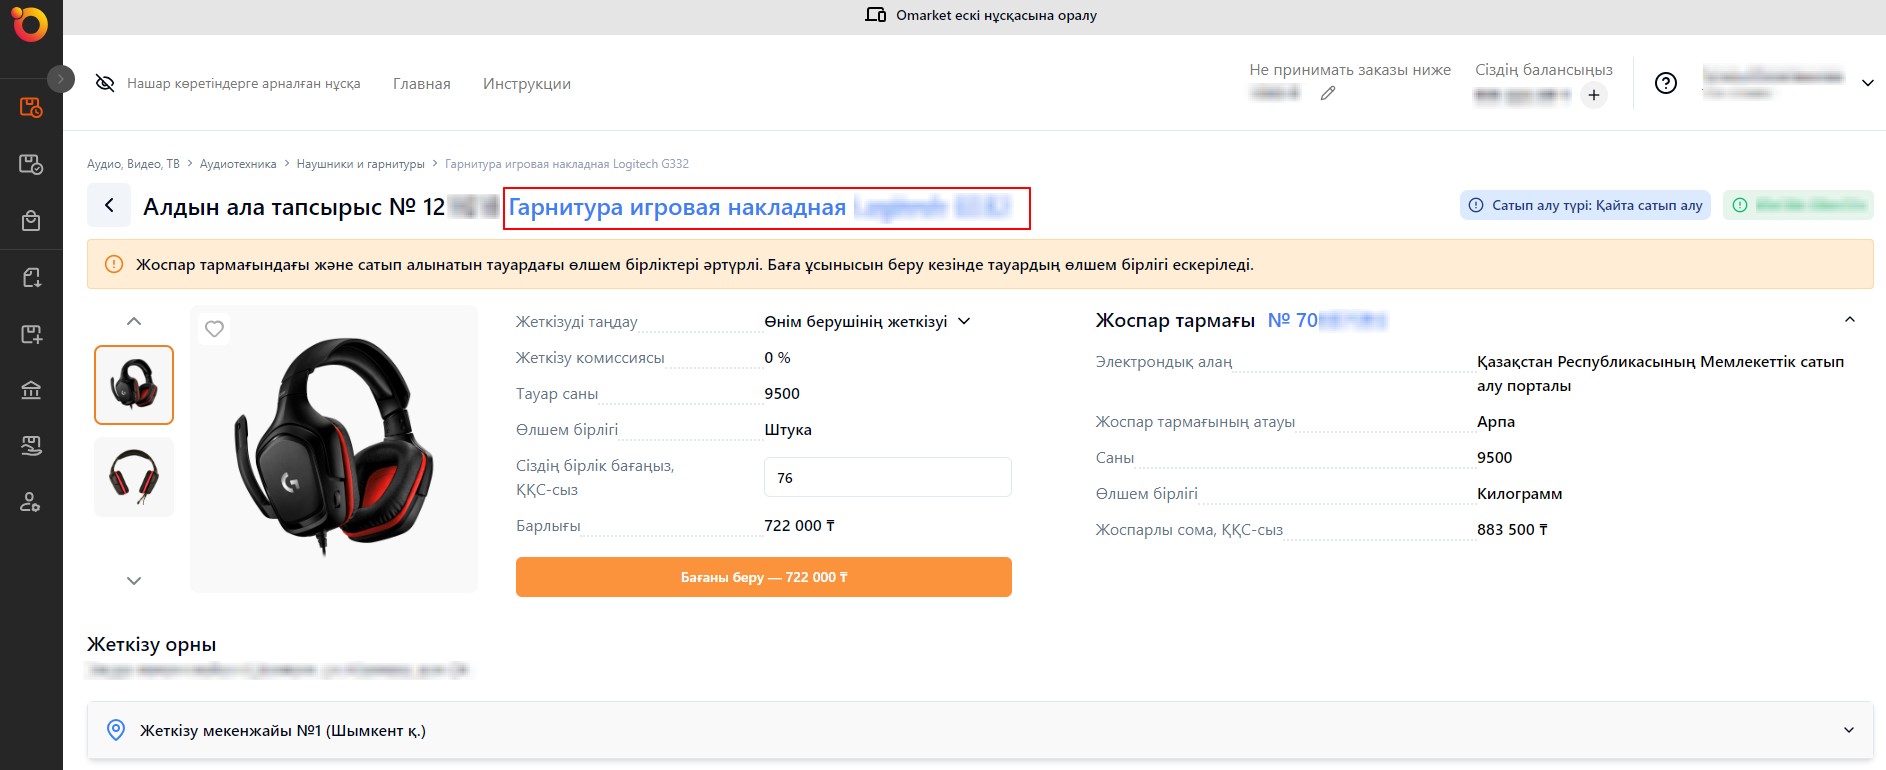The height and width of the screenshot is (770, 1886).
Task: Click the unit price input field
Action: [888, 477]
